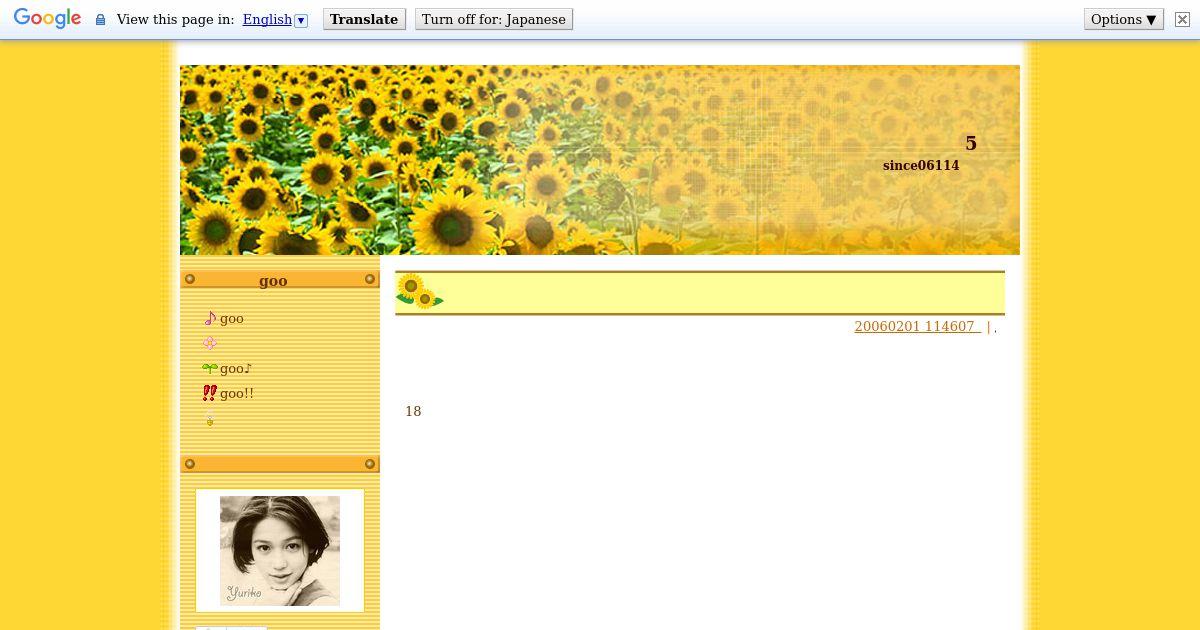1200x630 pixels.
Task: Open the goo♪ sidebar link
Action: (236, 368)
